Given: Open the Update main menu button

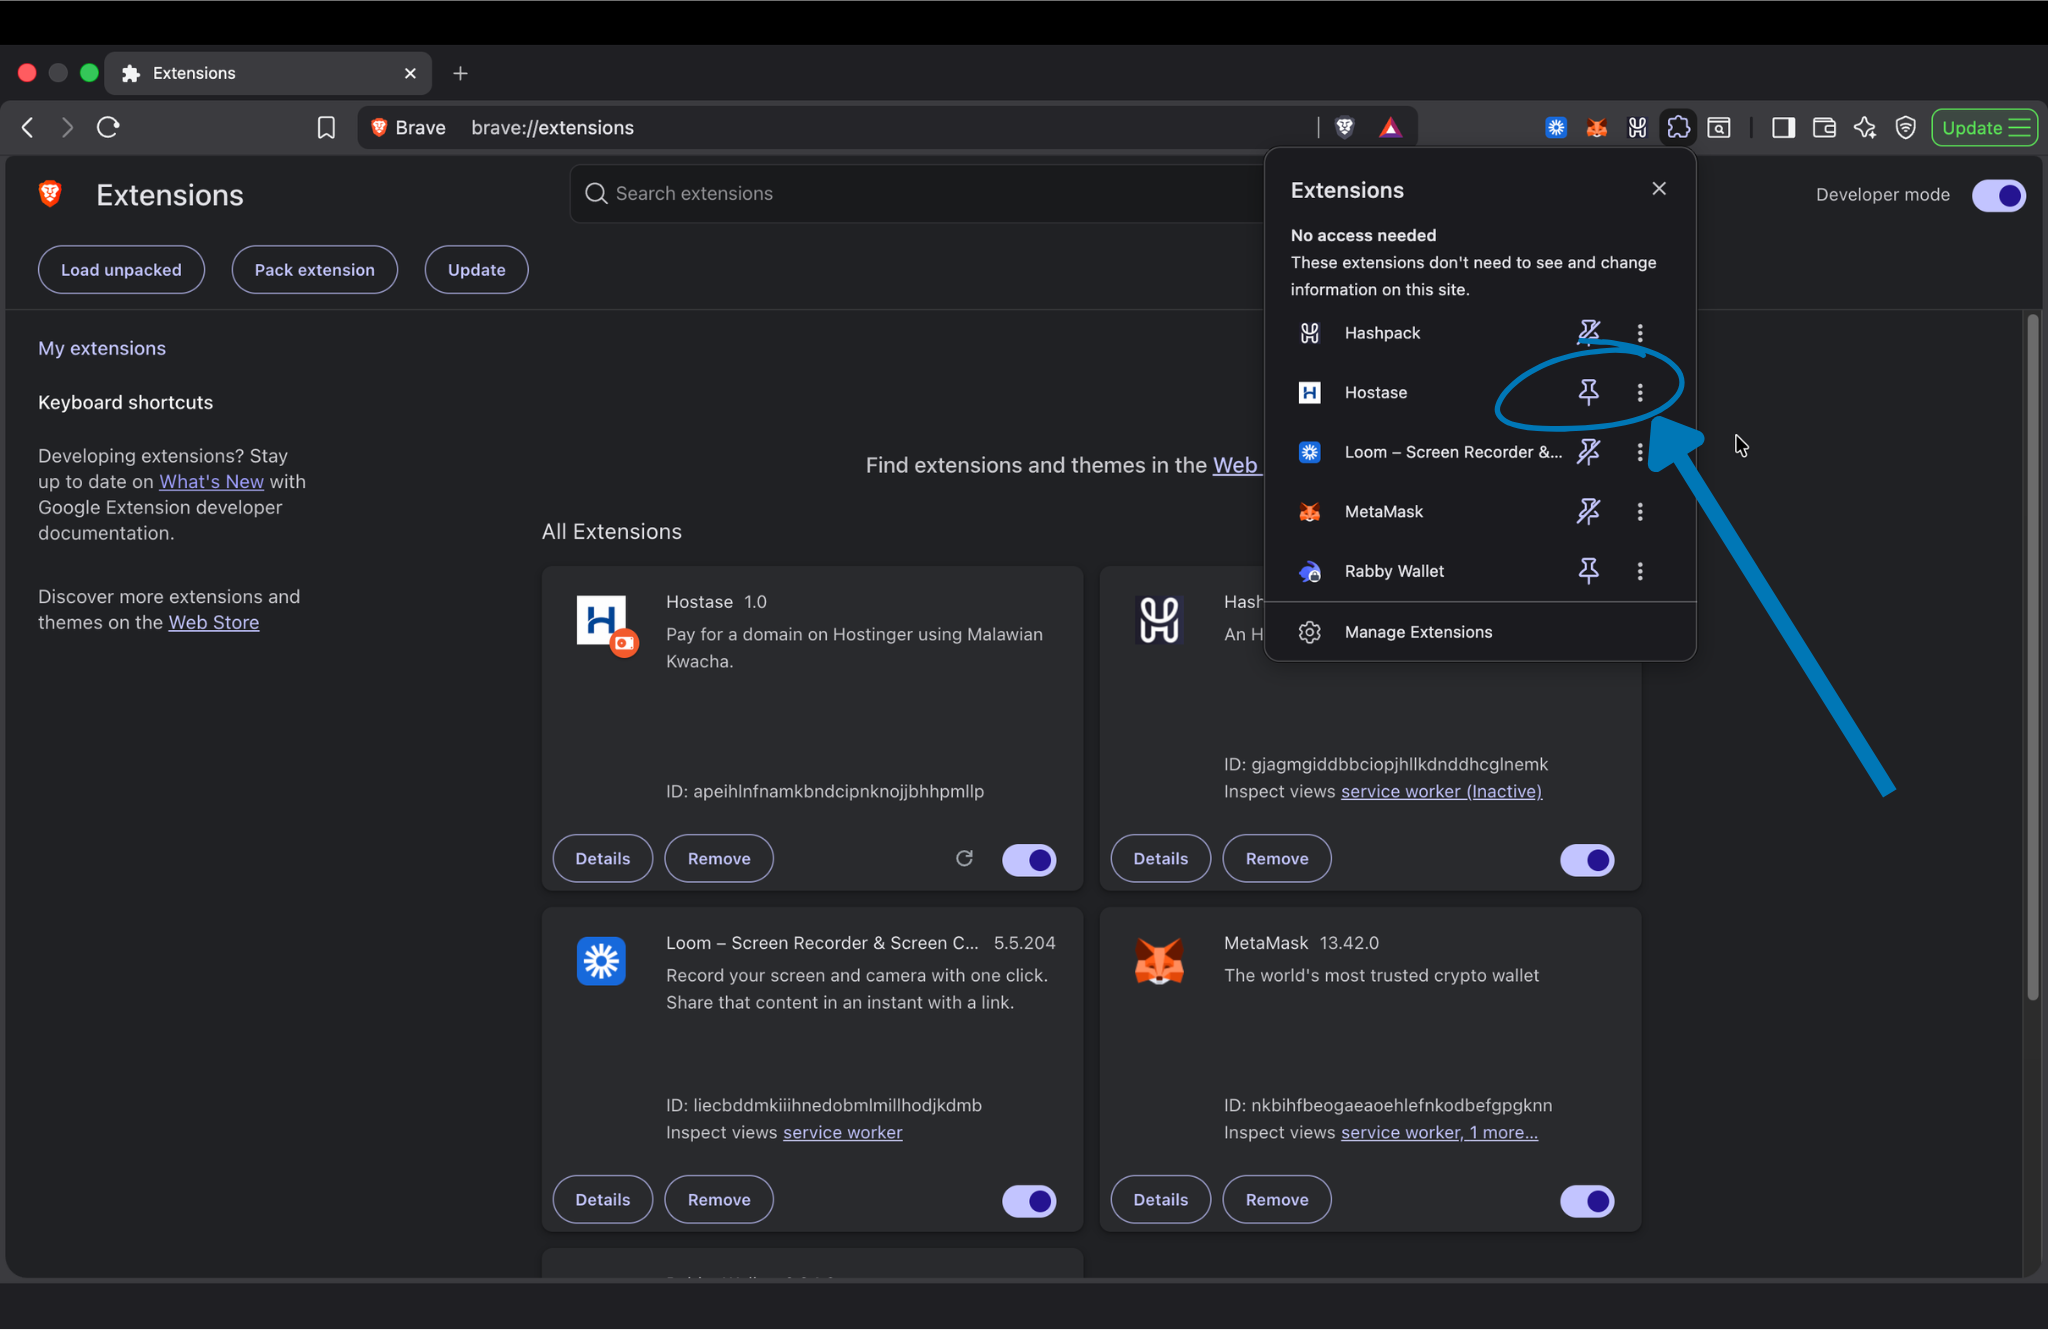Looking at the screenshot, I should pos(1985,127).
